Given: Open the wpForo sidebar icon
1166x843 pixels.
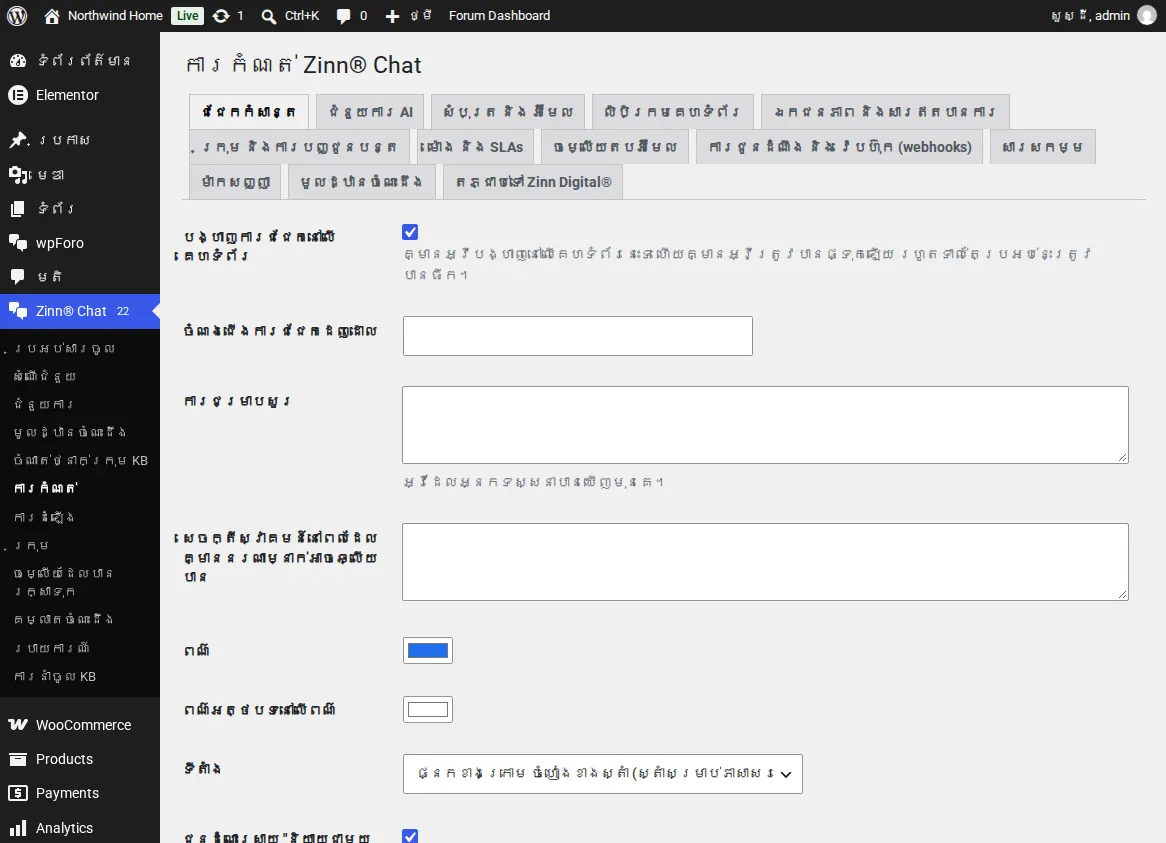Looking at the screenshot, I should point(18,242).
